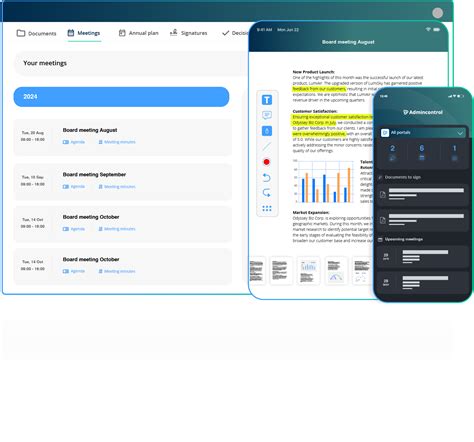Click the "Market Expansion:" heading in the document
474x442 pixels.
click(311, 212)
